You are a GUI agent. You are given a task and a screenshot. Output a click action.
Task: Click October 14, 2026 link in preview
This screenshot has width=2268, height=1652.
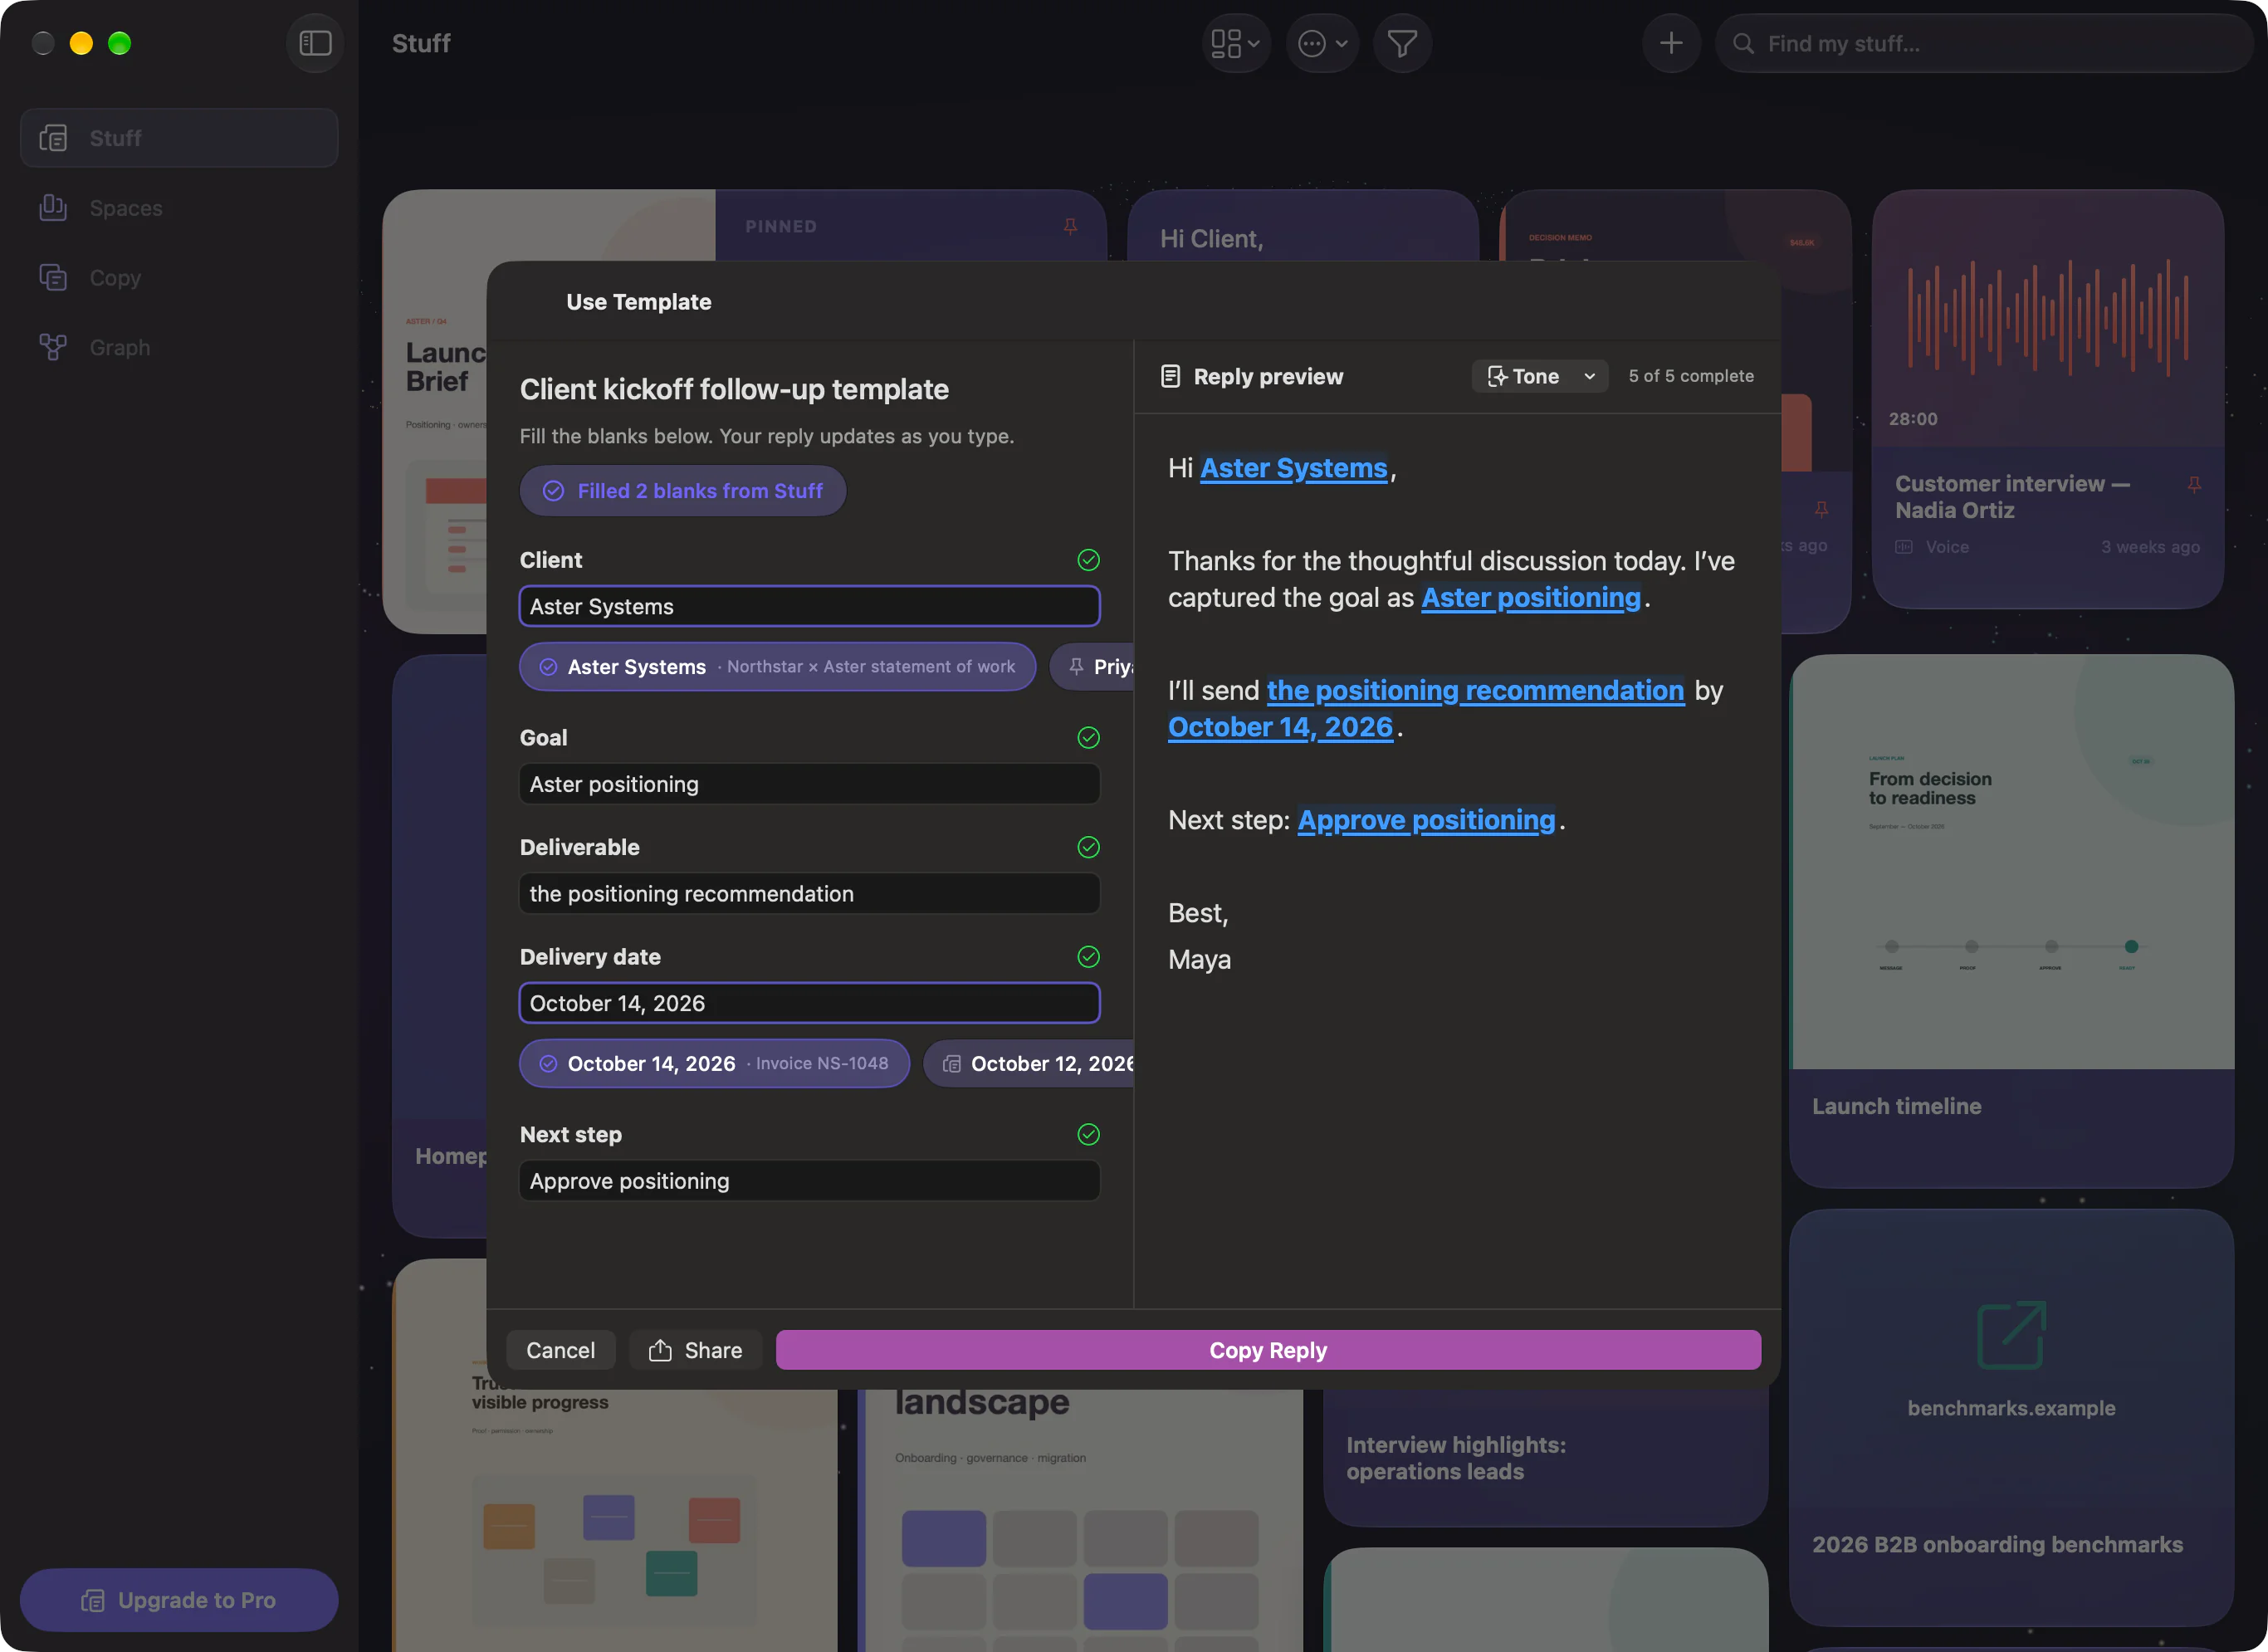pyautogui.click(x=1280, y=727)
